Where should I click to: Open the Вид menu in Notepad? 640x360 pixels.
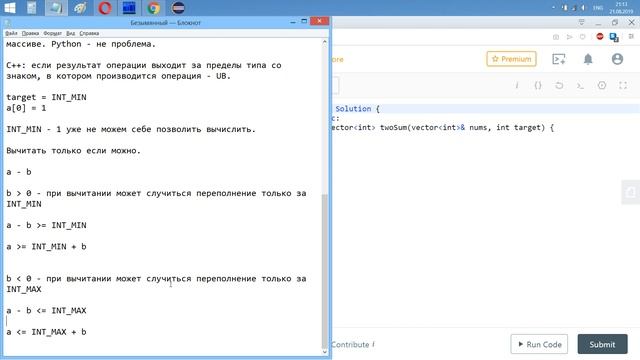tap(71, 33)
